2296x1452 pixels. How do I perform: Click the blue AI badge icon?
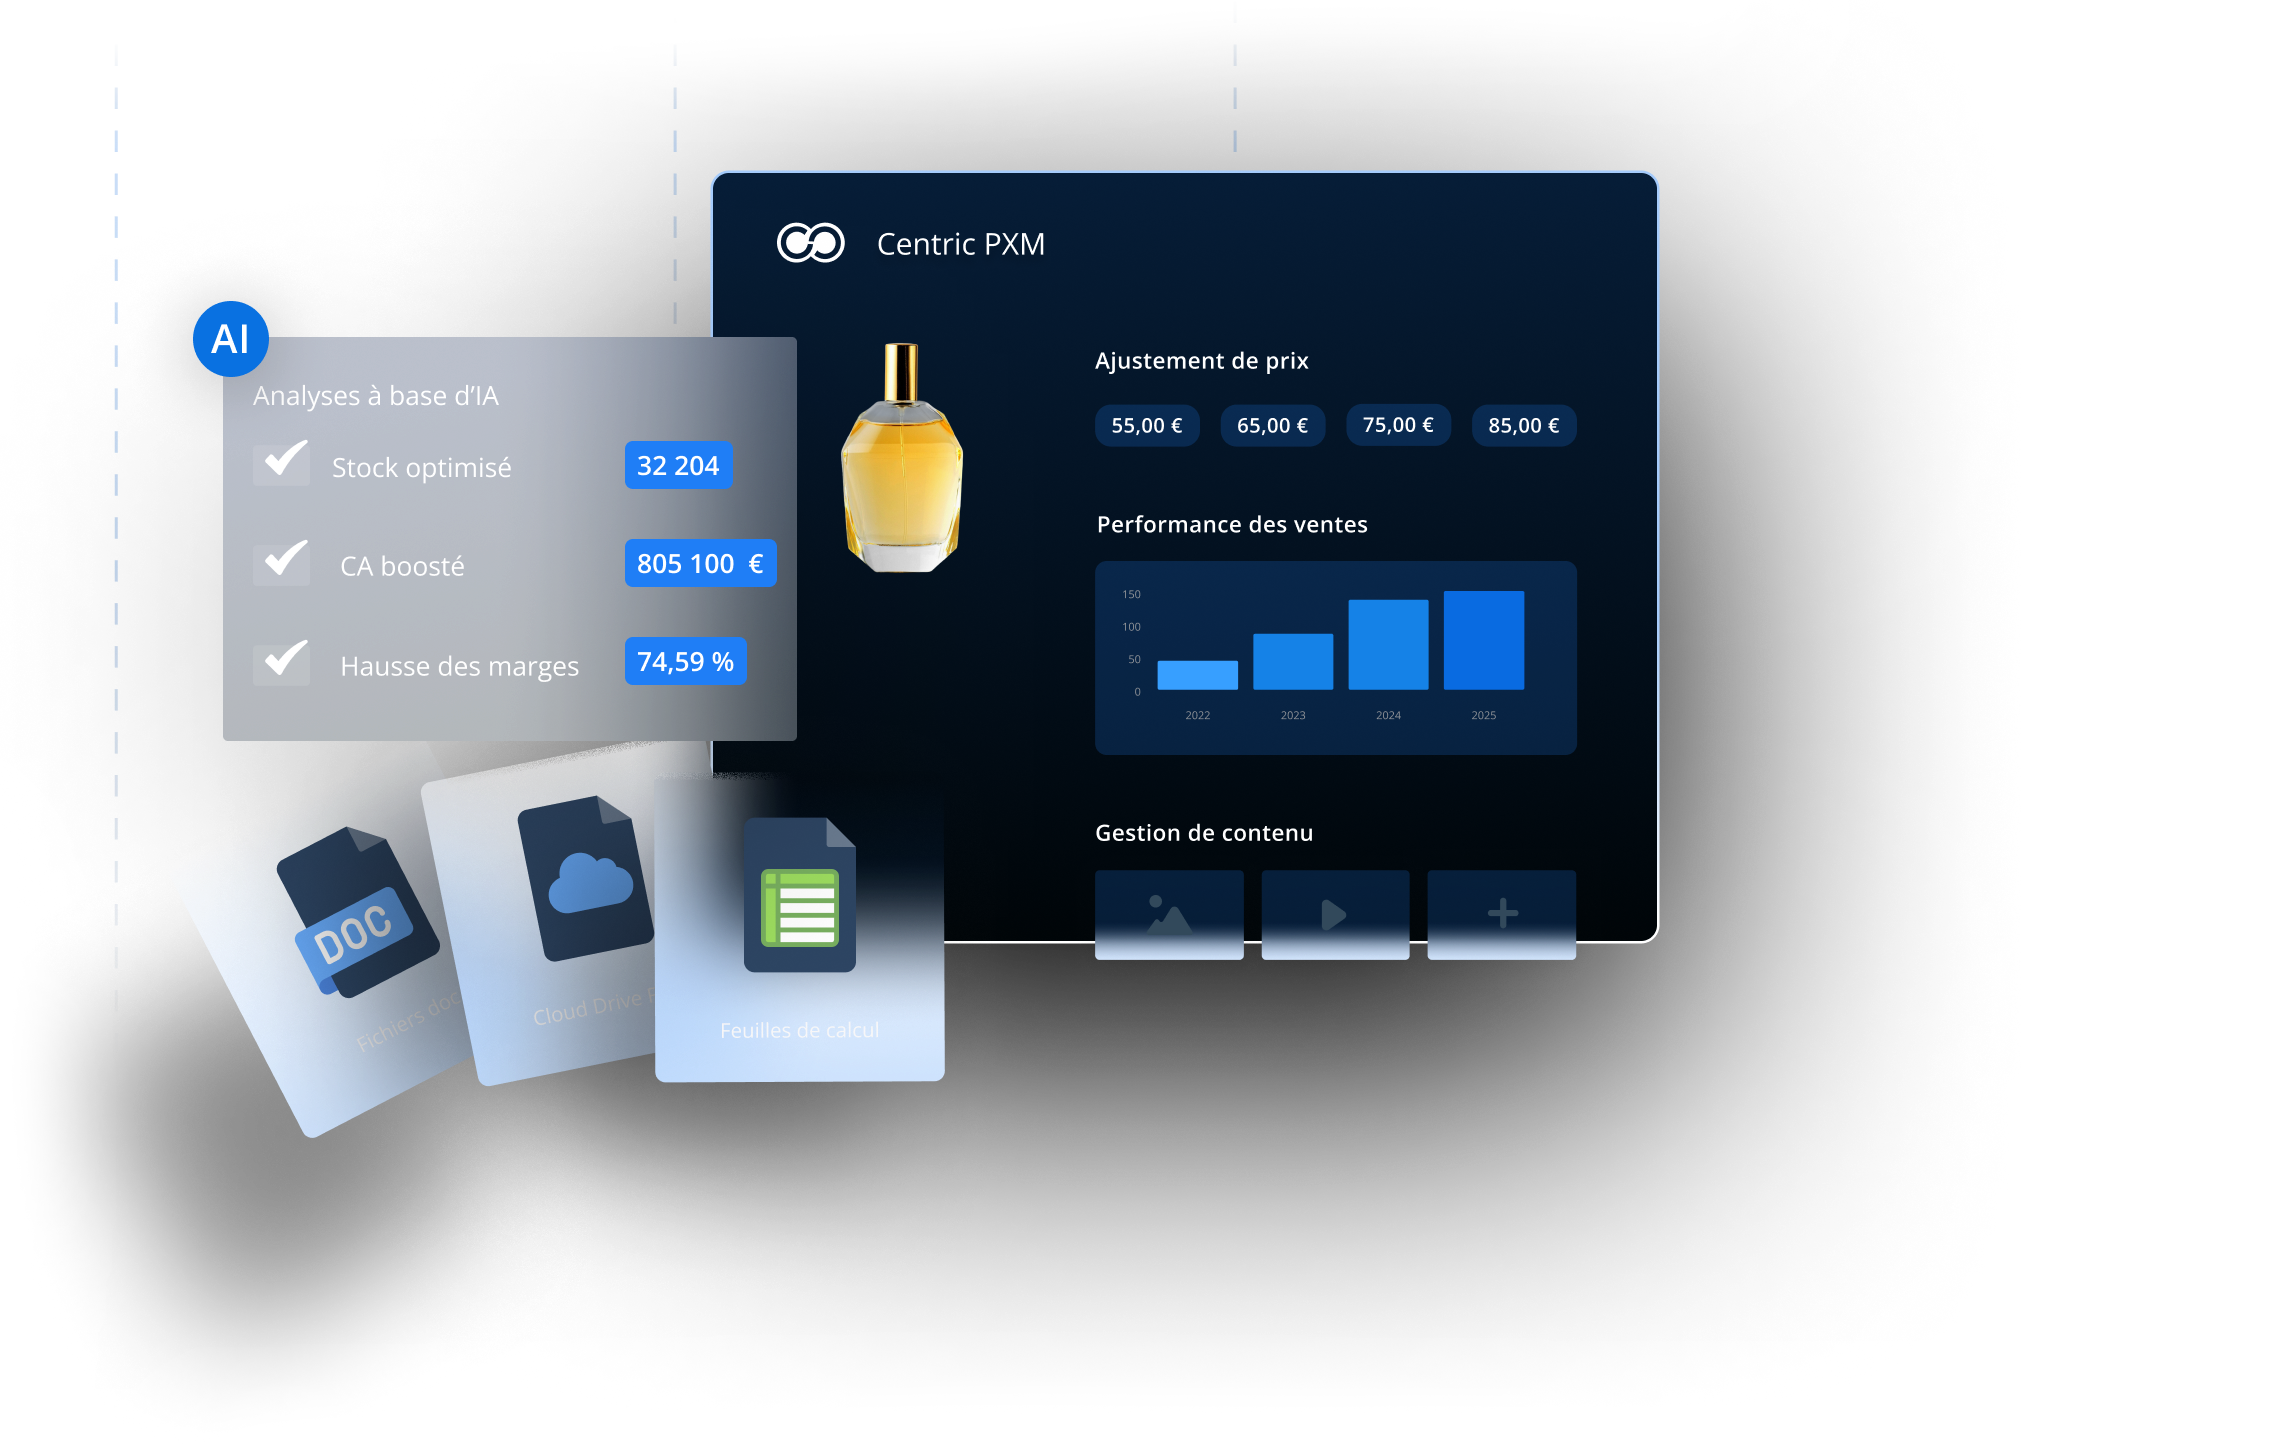[x=230, y=339]
